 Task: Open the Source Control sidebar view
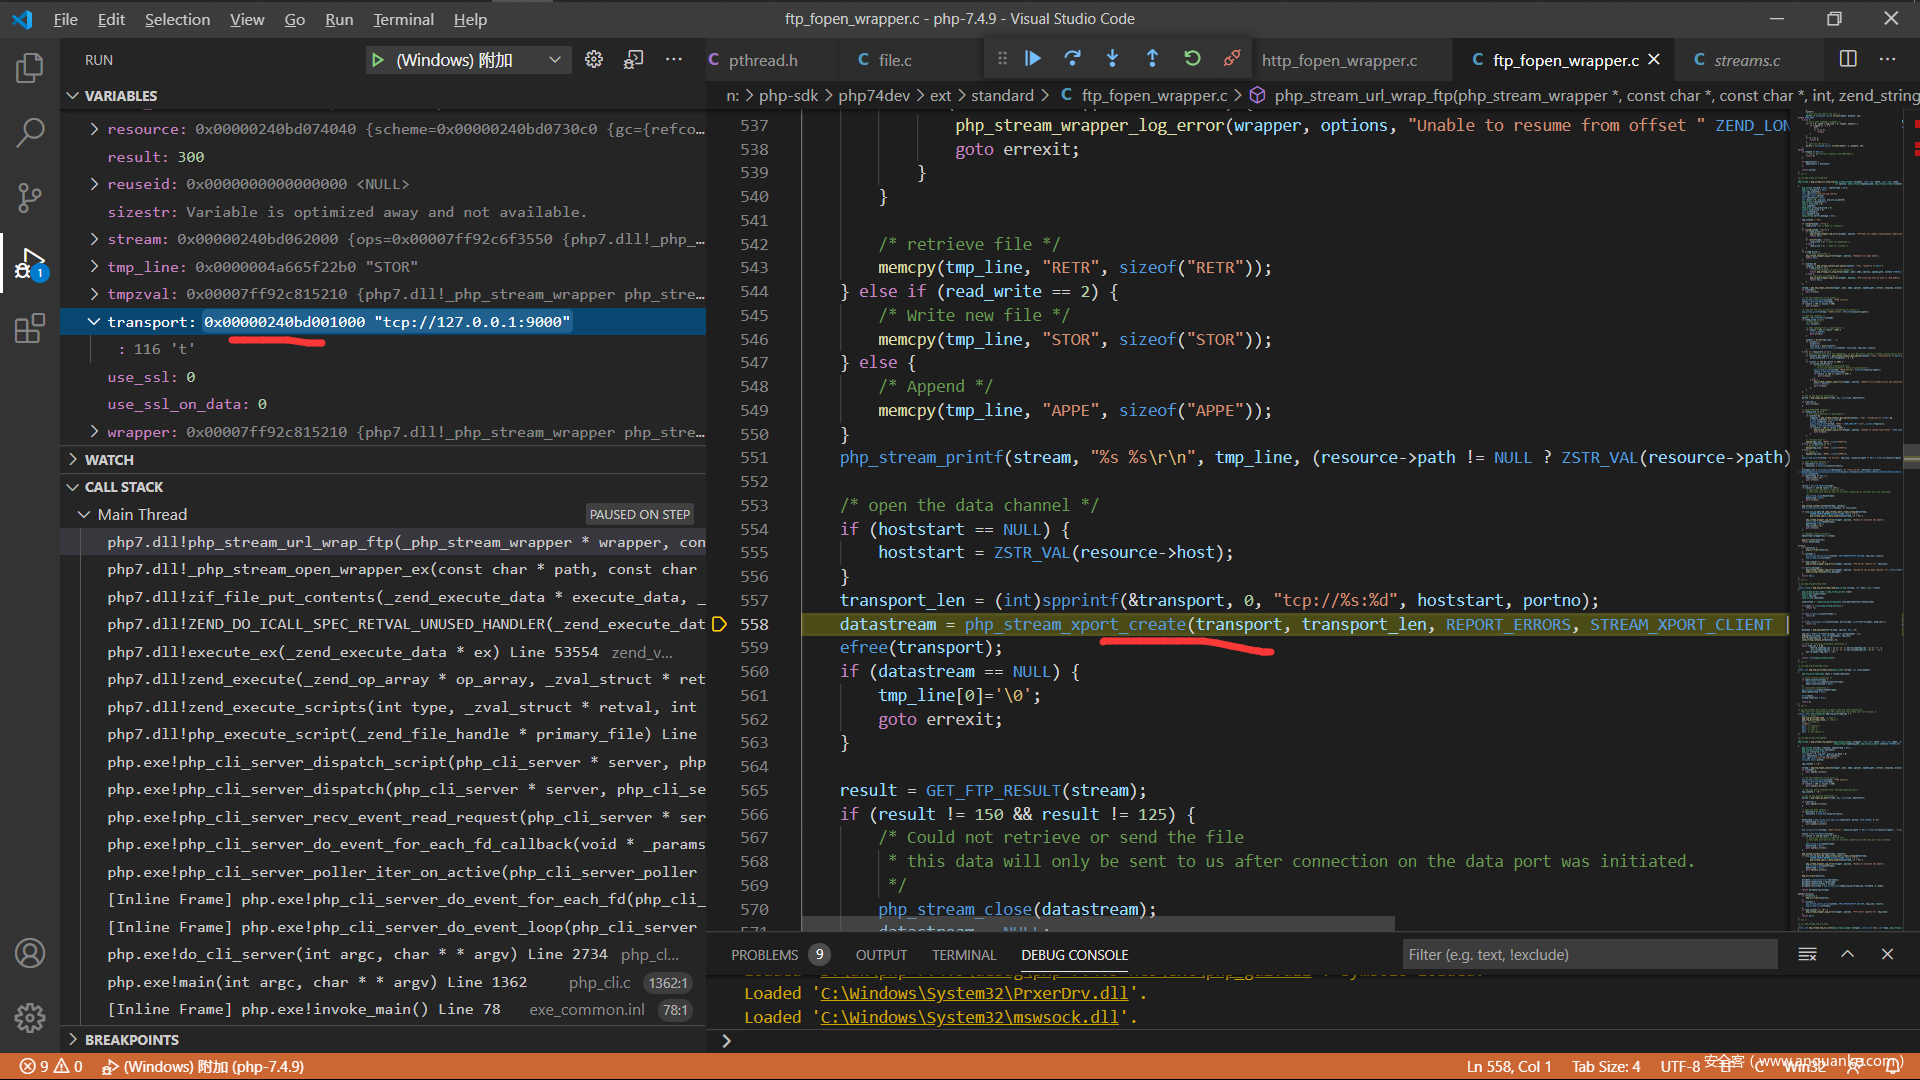pyautogui.click(x=30, y=197)
